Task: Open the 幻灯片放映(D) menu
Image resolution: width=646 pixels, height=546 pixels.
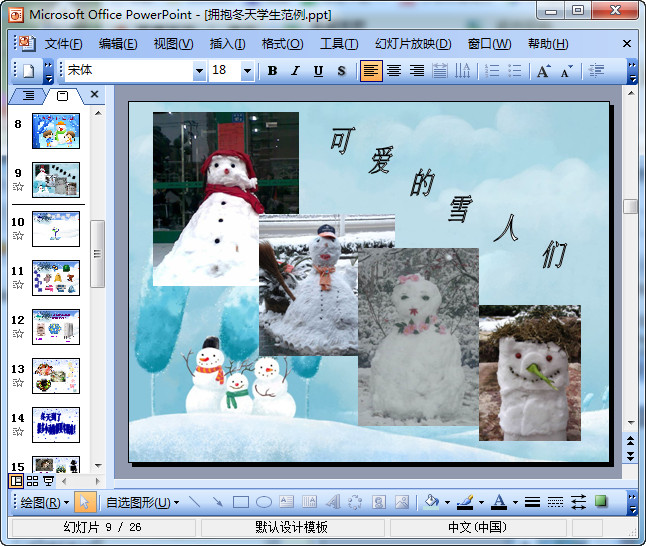Action: coord(413,44)
